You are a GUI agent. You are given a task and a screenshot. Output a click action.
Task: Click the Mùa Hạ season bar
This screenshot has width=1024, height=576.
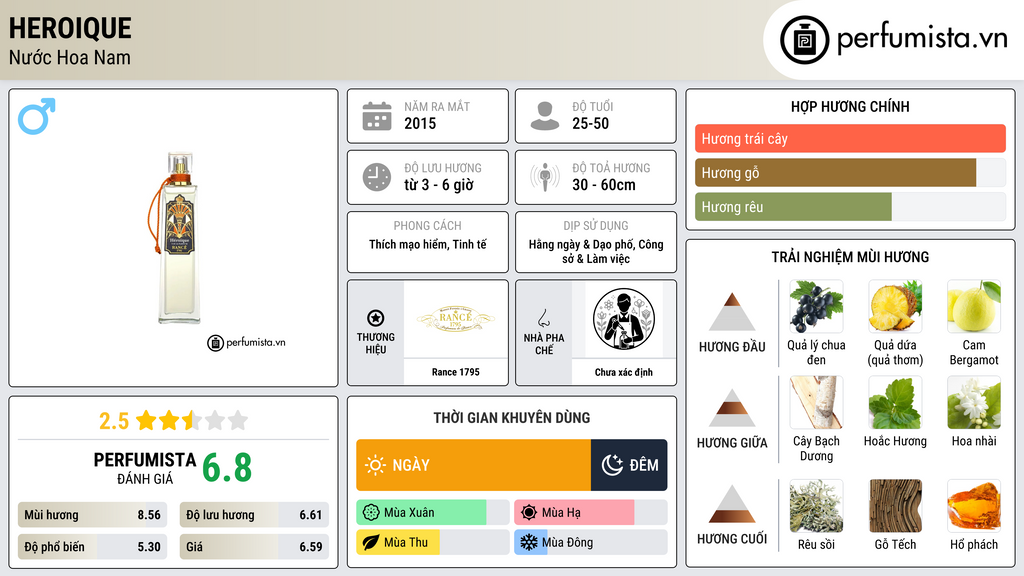pos(590,513)
